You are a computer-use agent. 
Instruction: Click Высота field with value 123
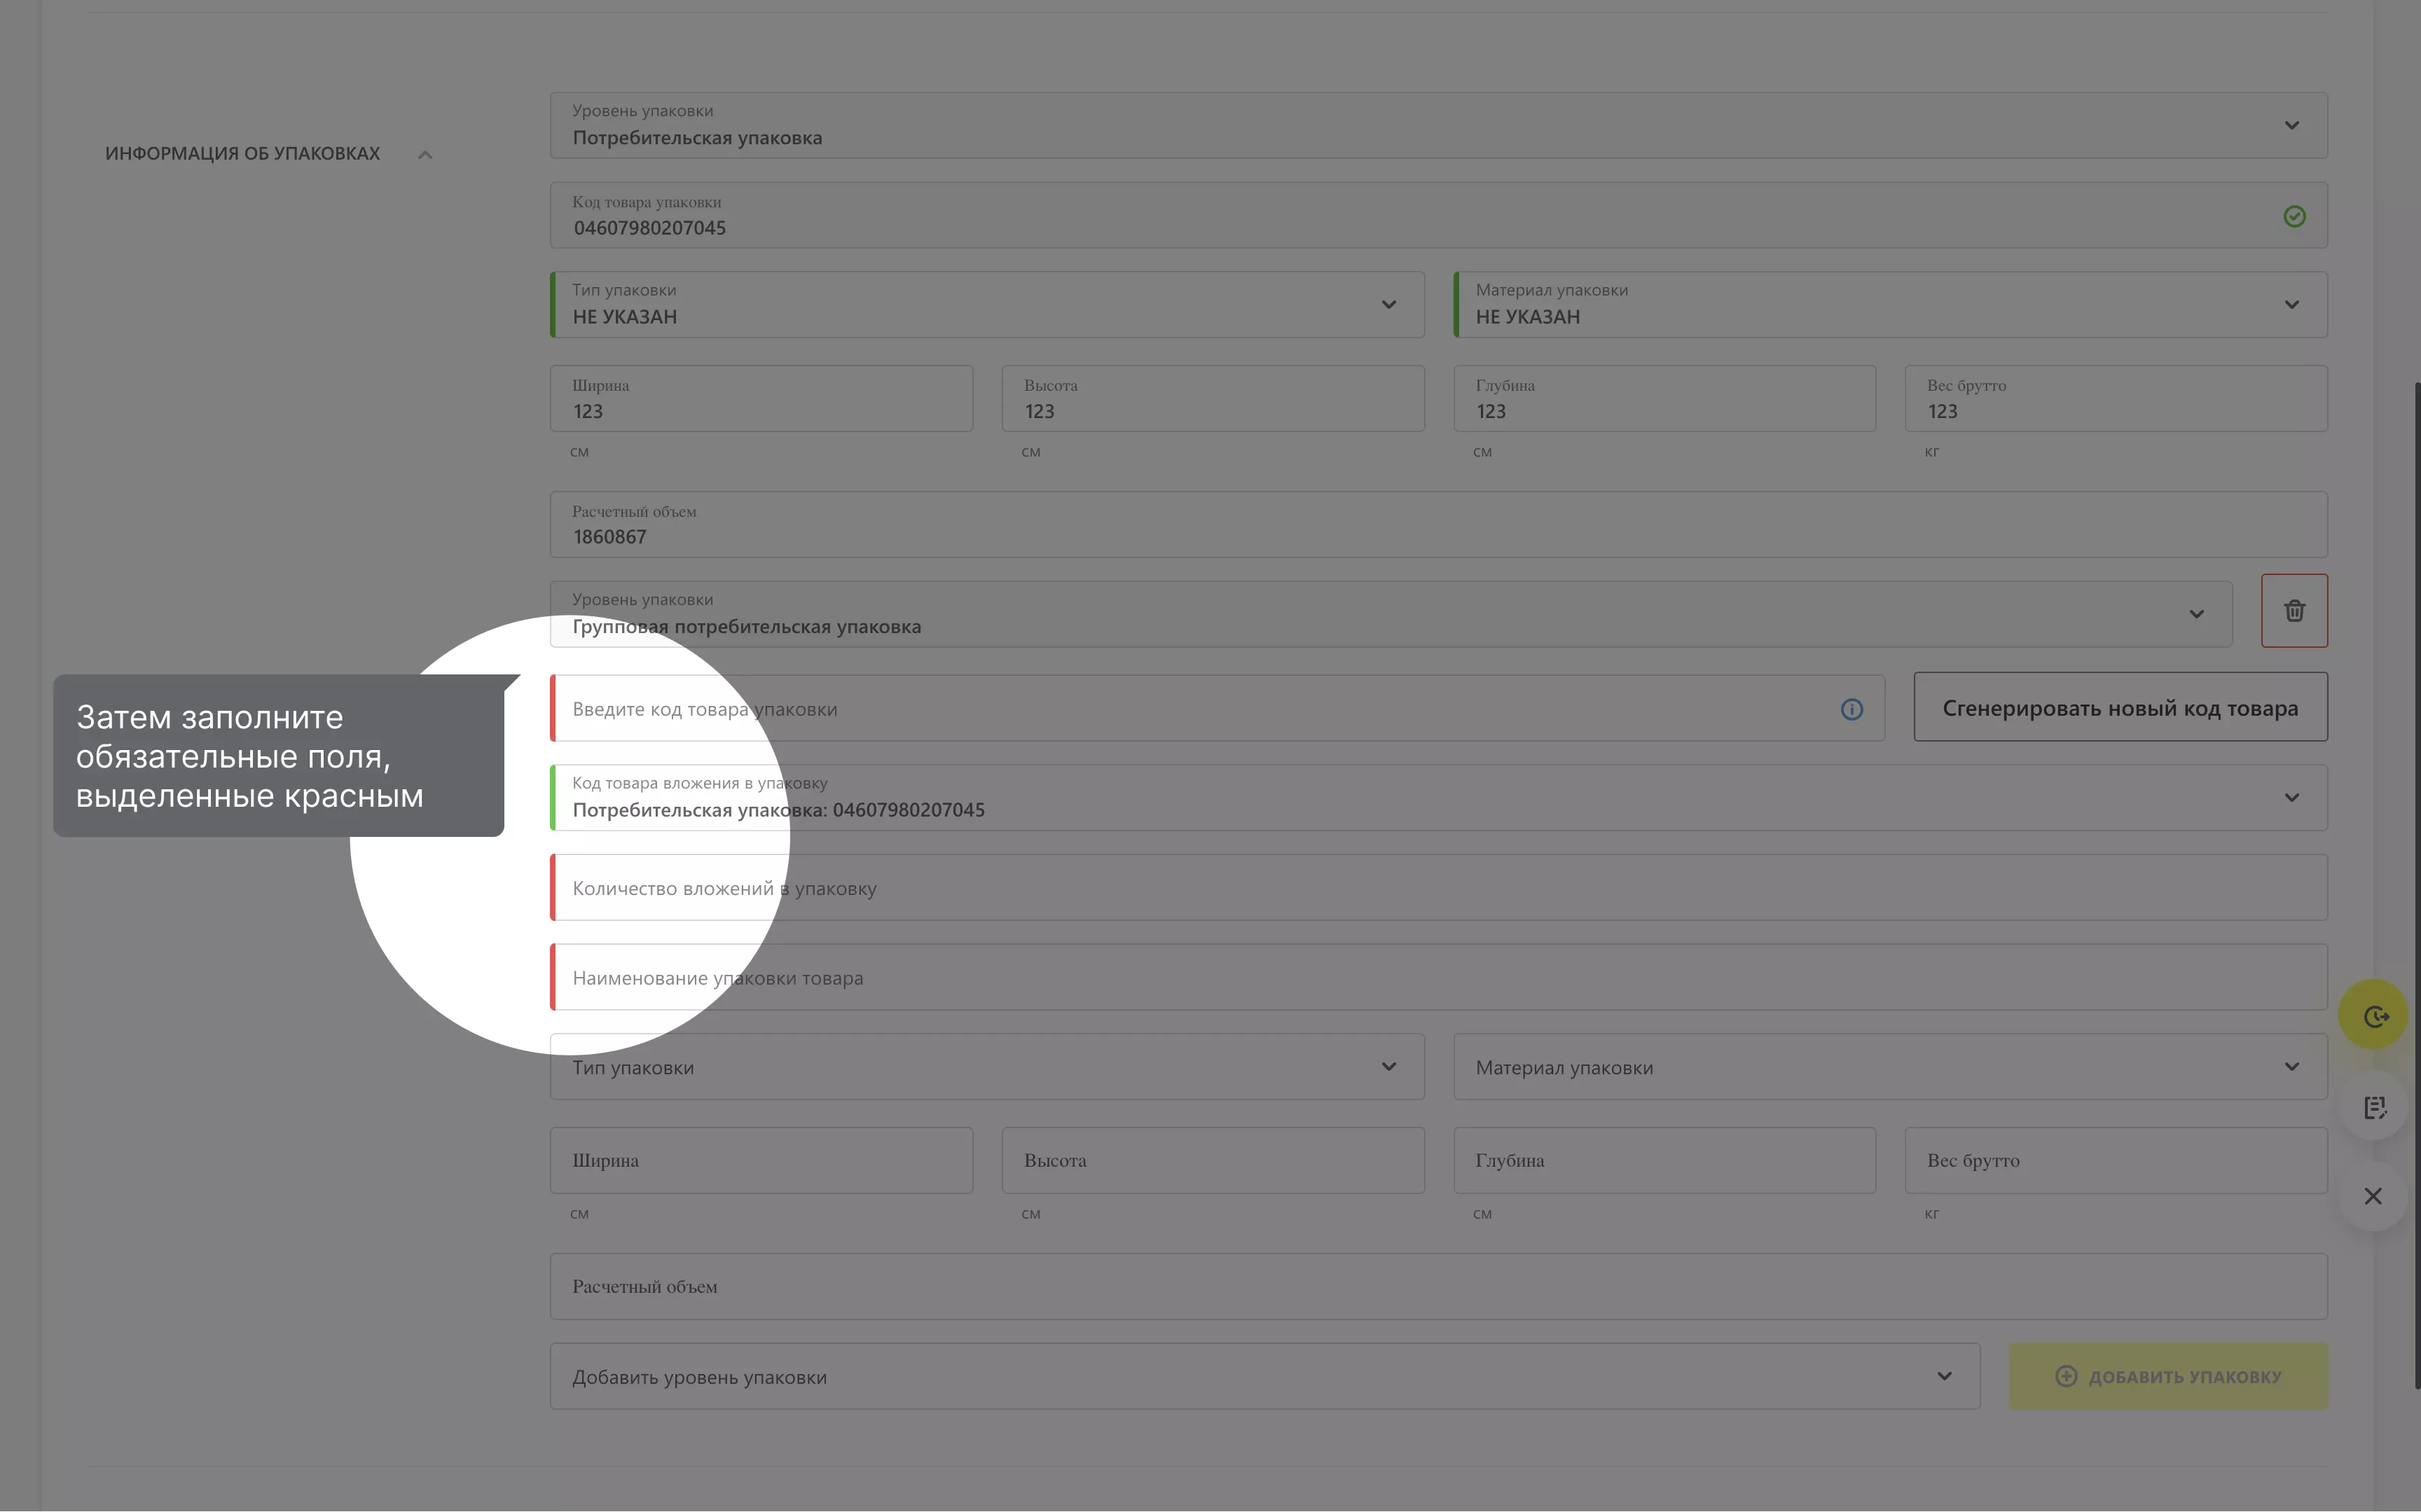[x=1213, y=398]
